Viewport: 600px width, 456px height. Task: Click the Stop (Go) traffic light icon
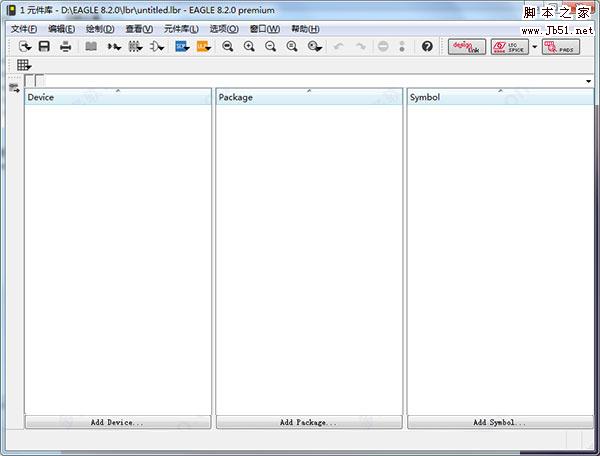click(402, 47)
